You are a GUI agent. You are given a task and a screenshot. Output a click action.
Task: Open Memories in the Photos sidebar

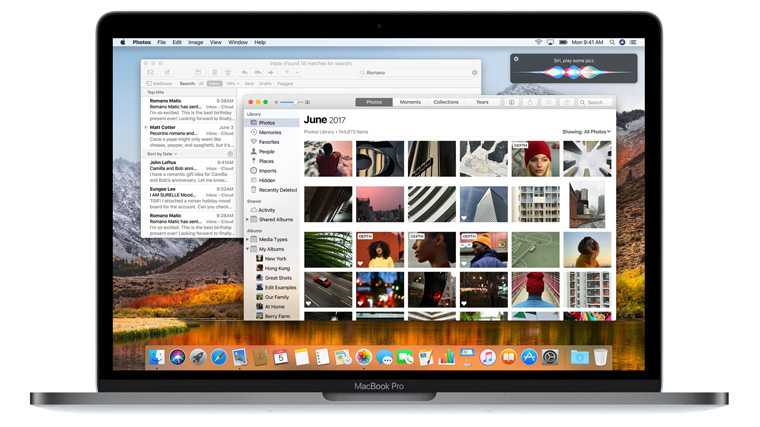(269, 132)
